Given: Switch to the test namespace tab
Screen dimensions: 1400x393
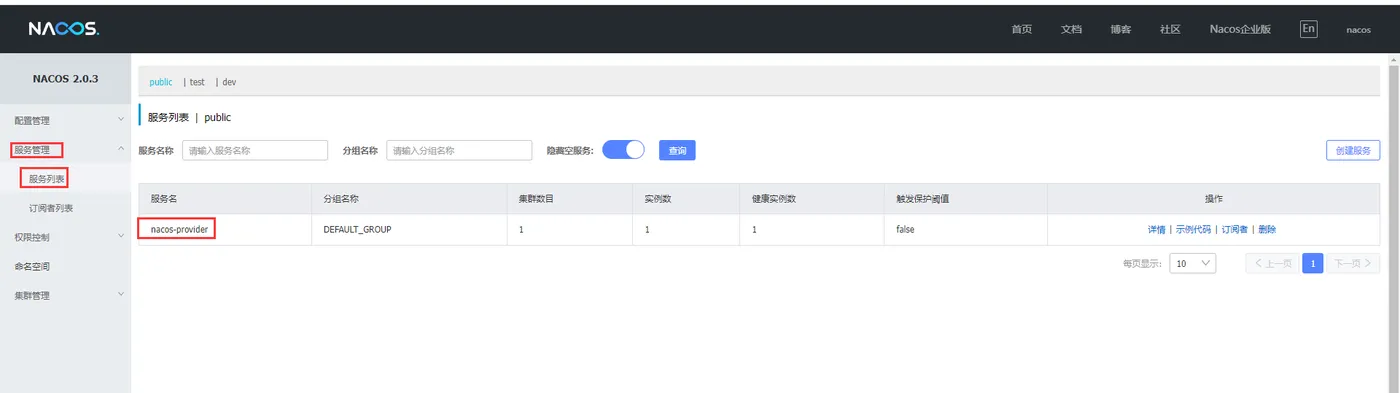Looking at the screenshot, I should click(197, 82).
